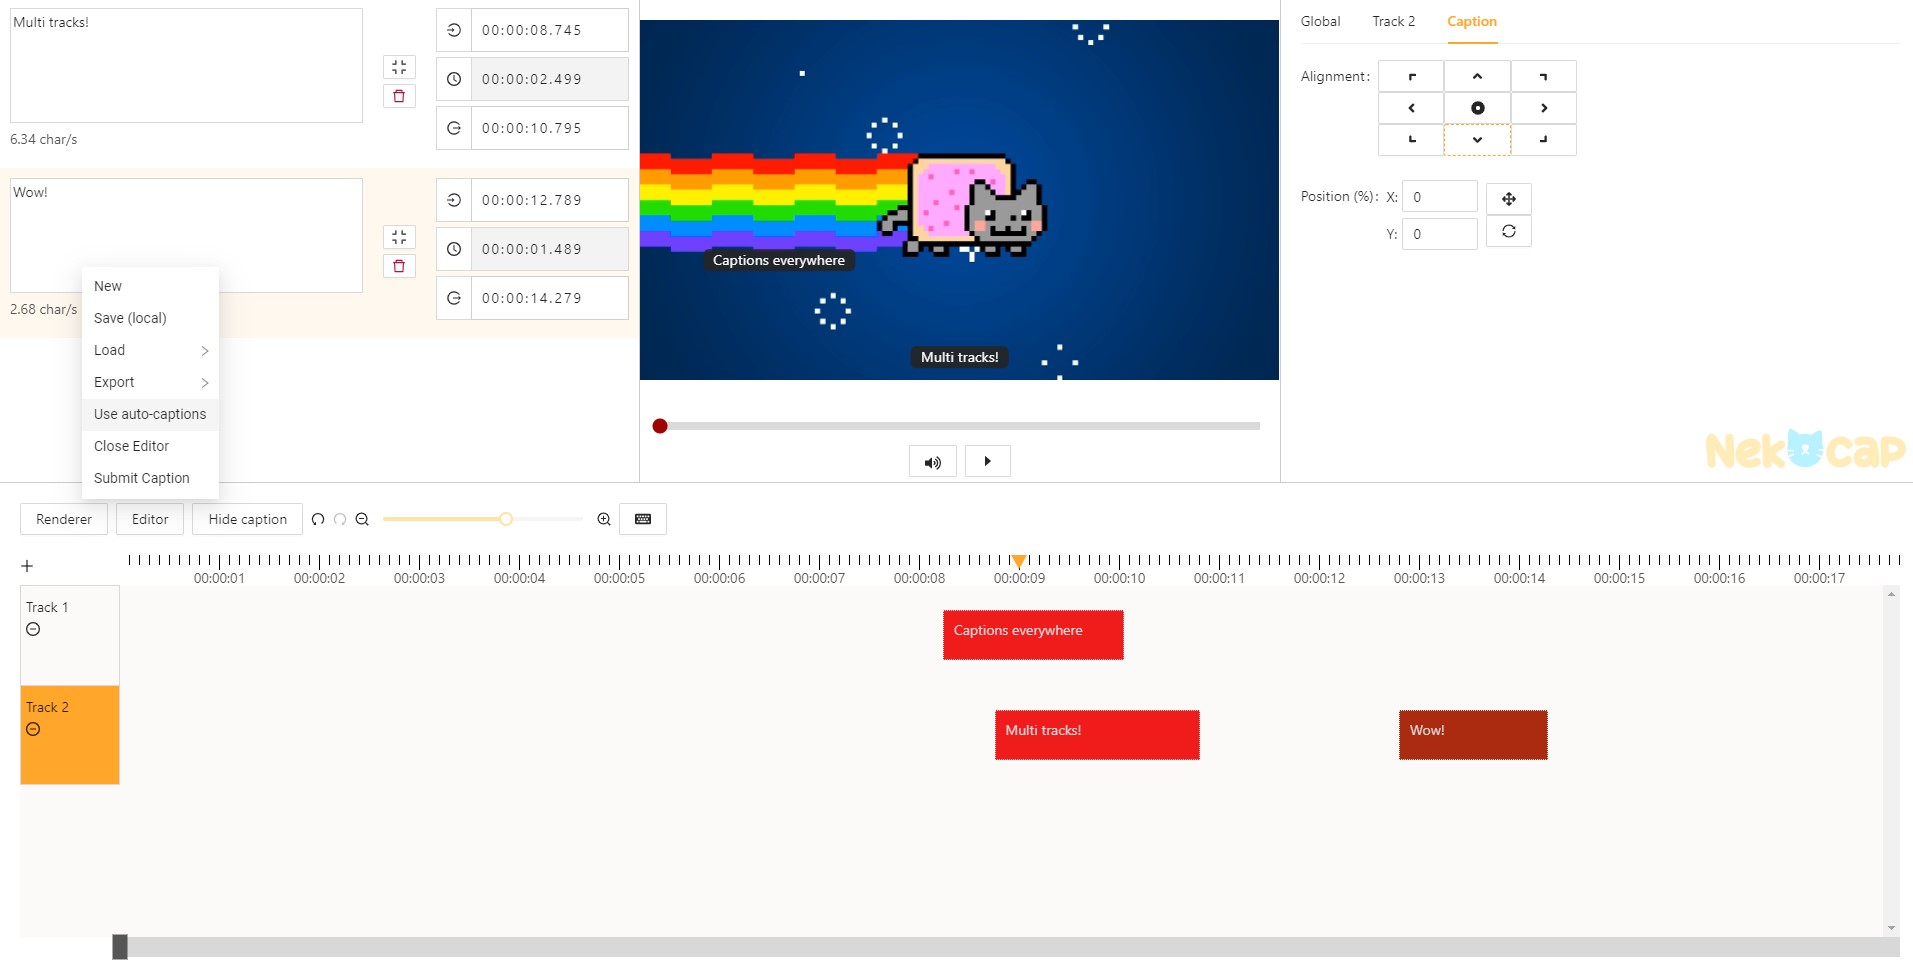Delete the 'Multi tracks!' caption with trash icon

(399, 96)
